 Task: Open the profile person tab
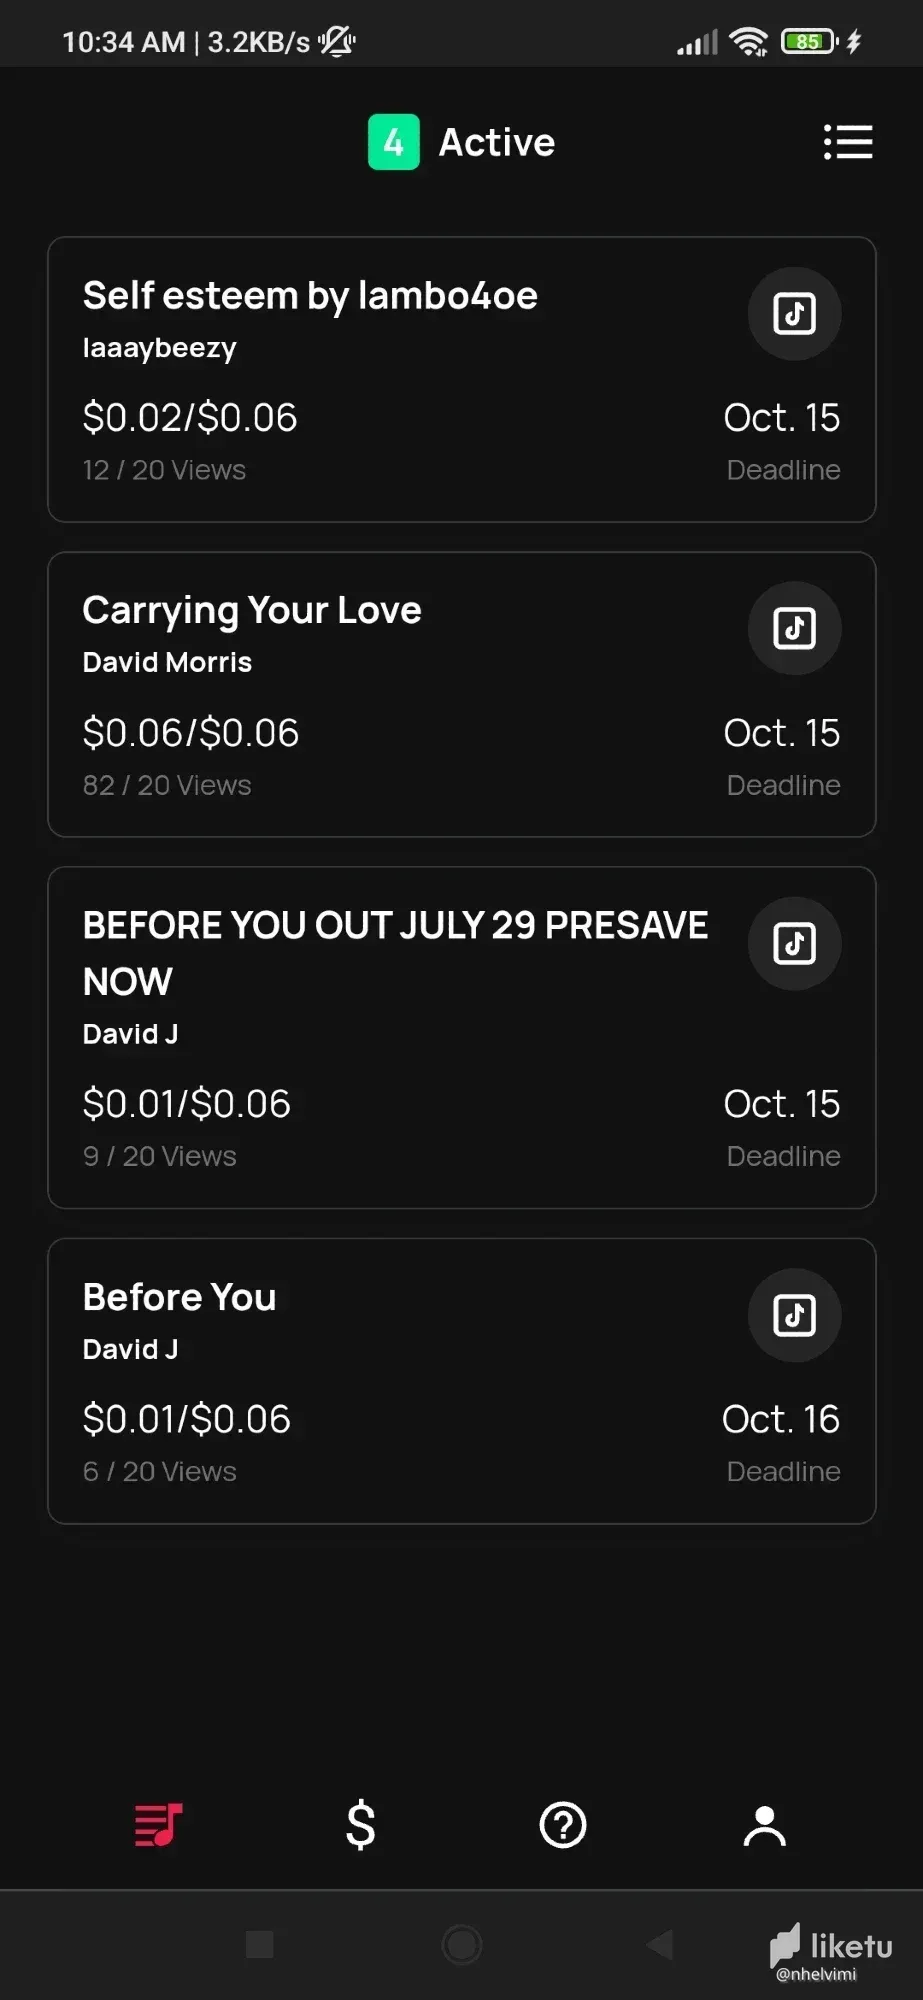coord(765,1825)
